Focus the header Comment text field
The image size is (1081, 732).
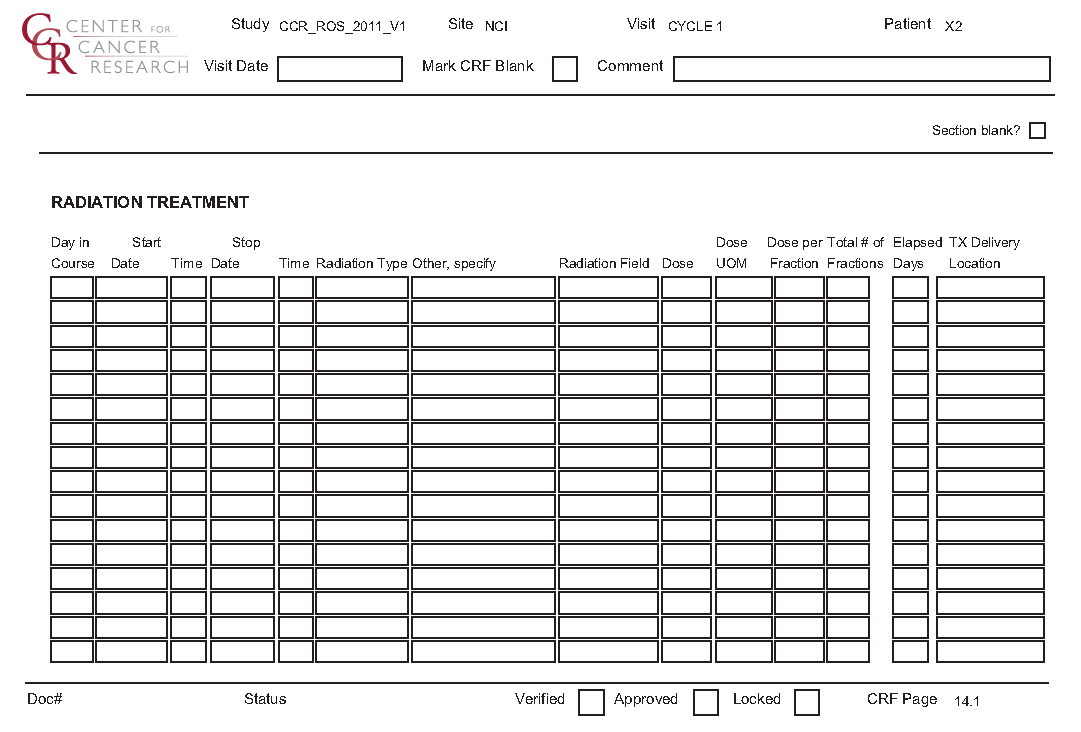(861, 69)
